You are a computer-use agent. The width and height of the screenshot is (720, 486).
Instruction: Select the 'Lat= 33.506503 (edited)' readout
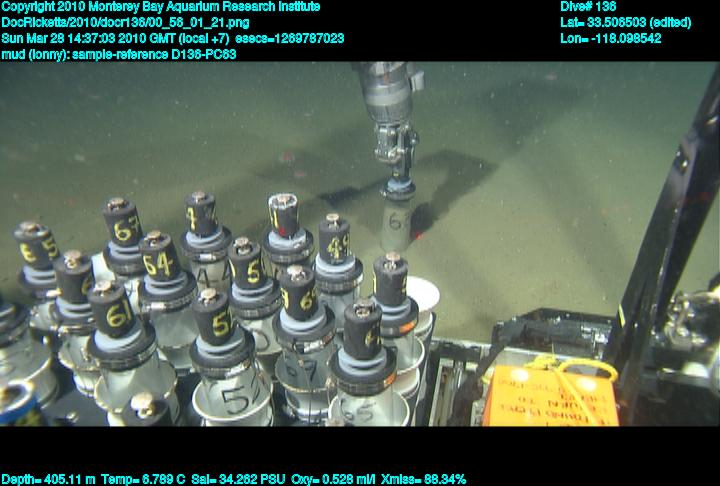625,23
